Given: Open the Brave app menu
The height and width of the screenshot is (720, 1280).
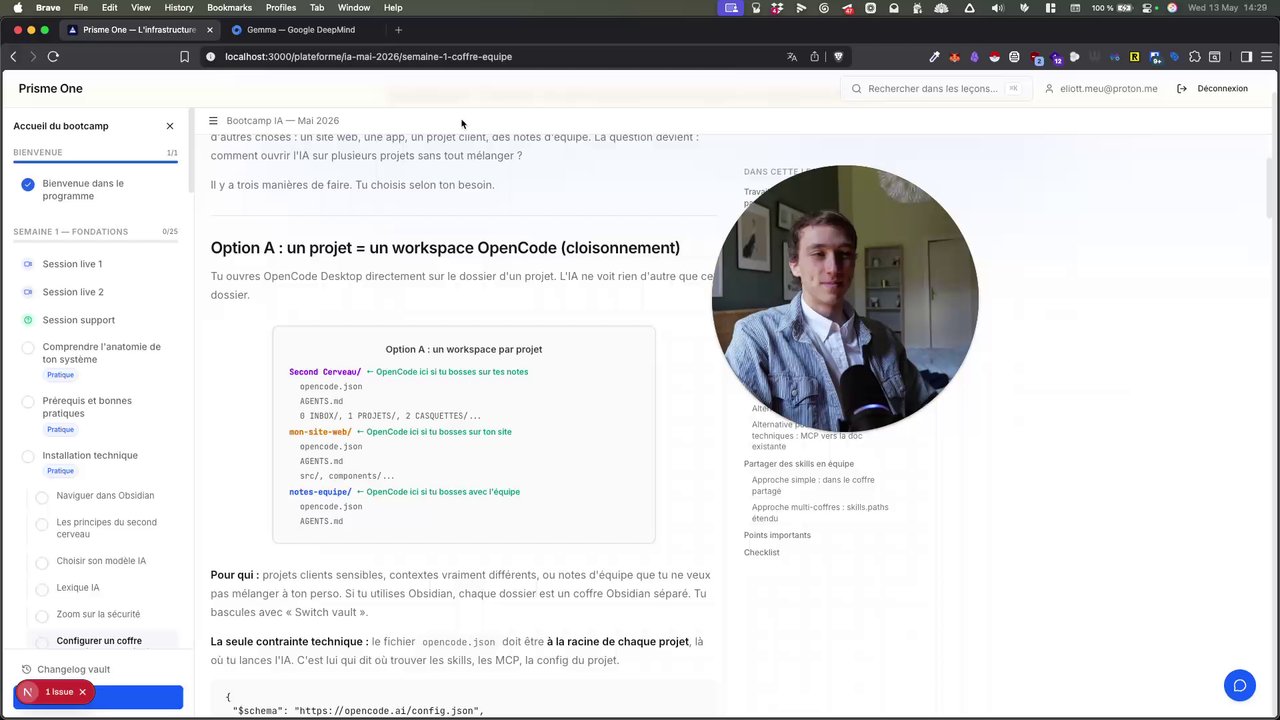Looking at the screenshot, I should click(48, 8).
